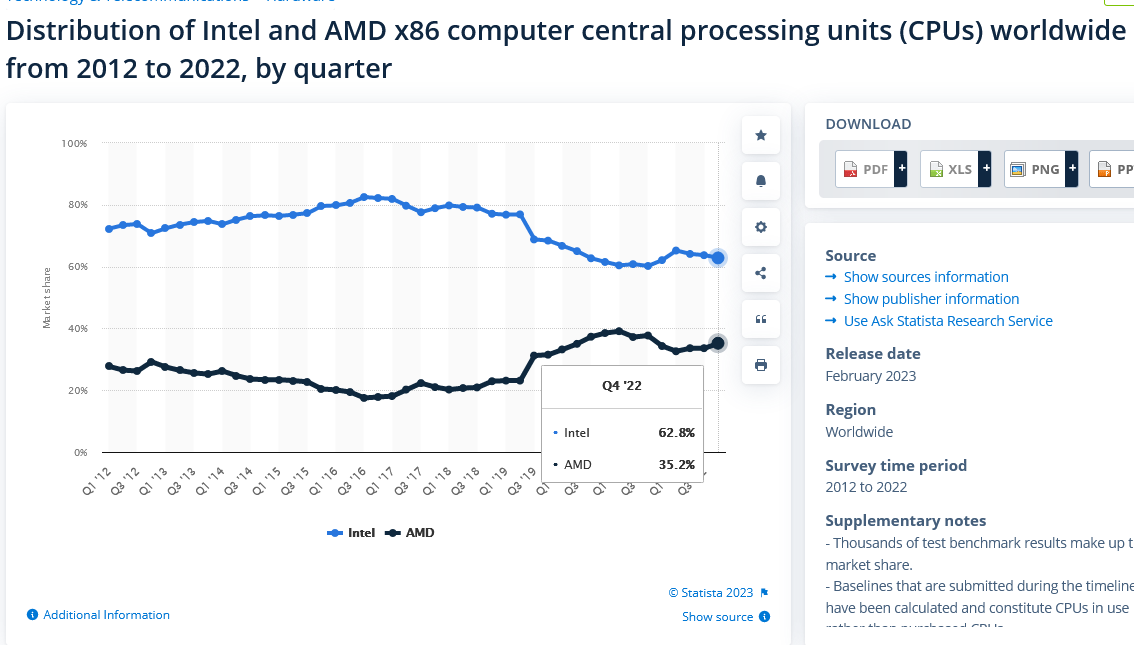Open citation options with the quote icon
The width and height of the screenshot is (1134, 645).
(x=760, y=318)
